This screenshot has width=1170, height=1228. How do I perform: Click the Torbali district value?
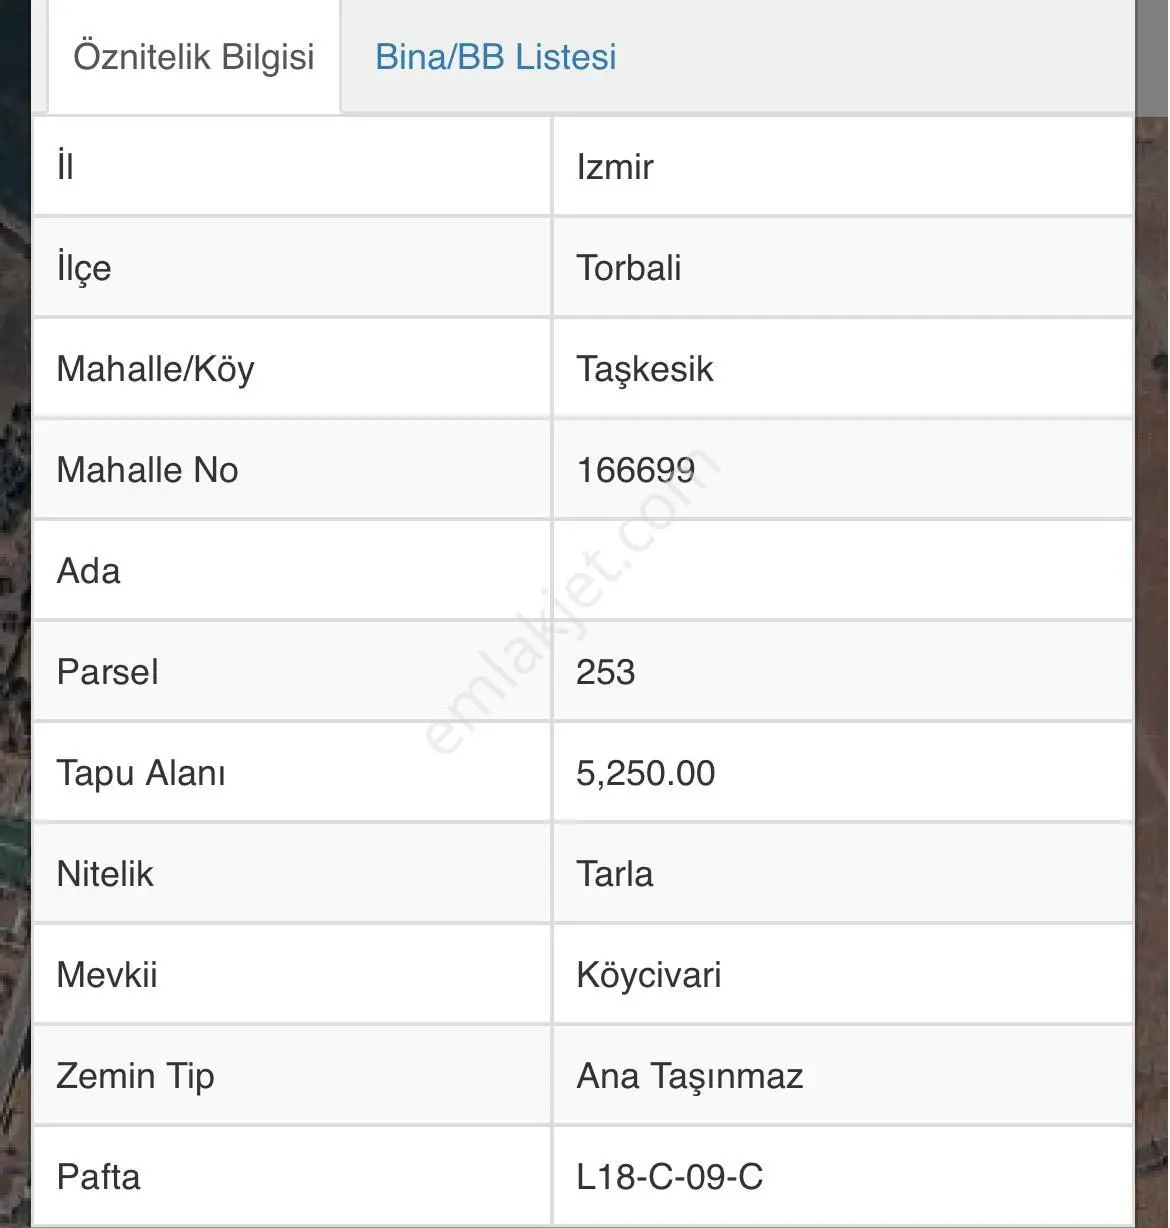(628, 268)
